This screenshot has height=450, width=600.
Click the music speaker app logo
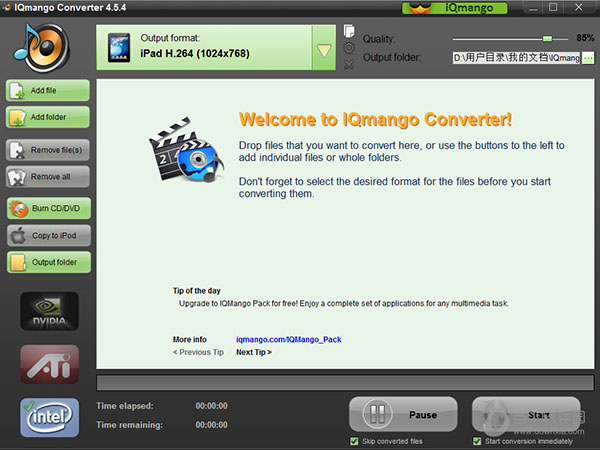41,48
